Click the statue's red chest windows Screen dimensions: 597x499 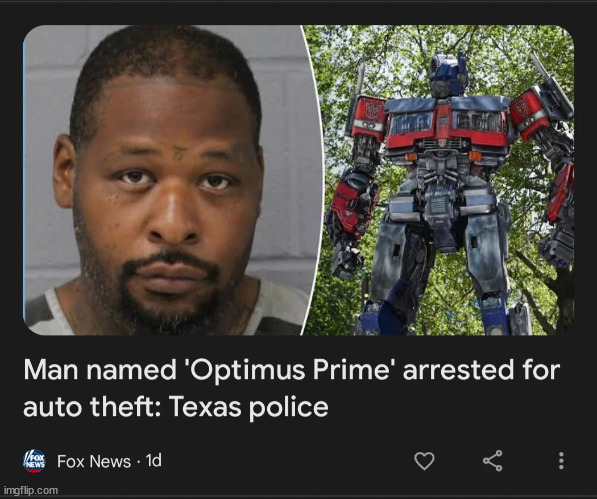point(448,123)
